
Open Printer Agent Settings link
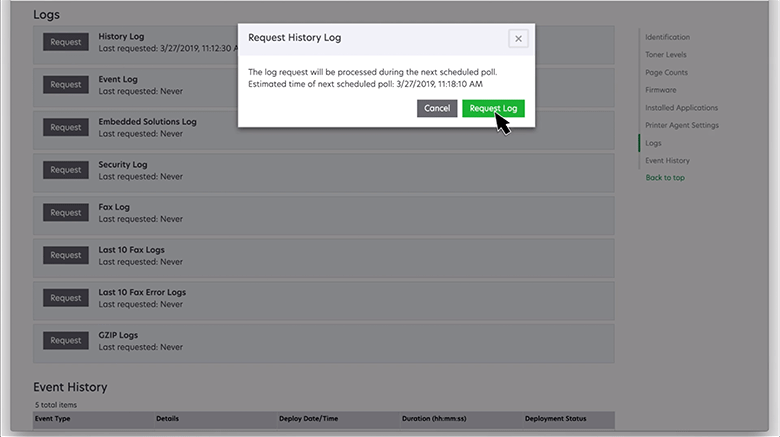(x=682, y=125)
